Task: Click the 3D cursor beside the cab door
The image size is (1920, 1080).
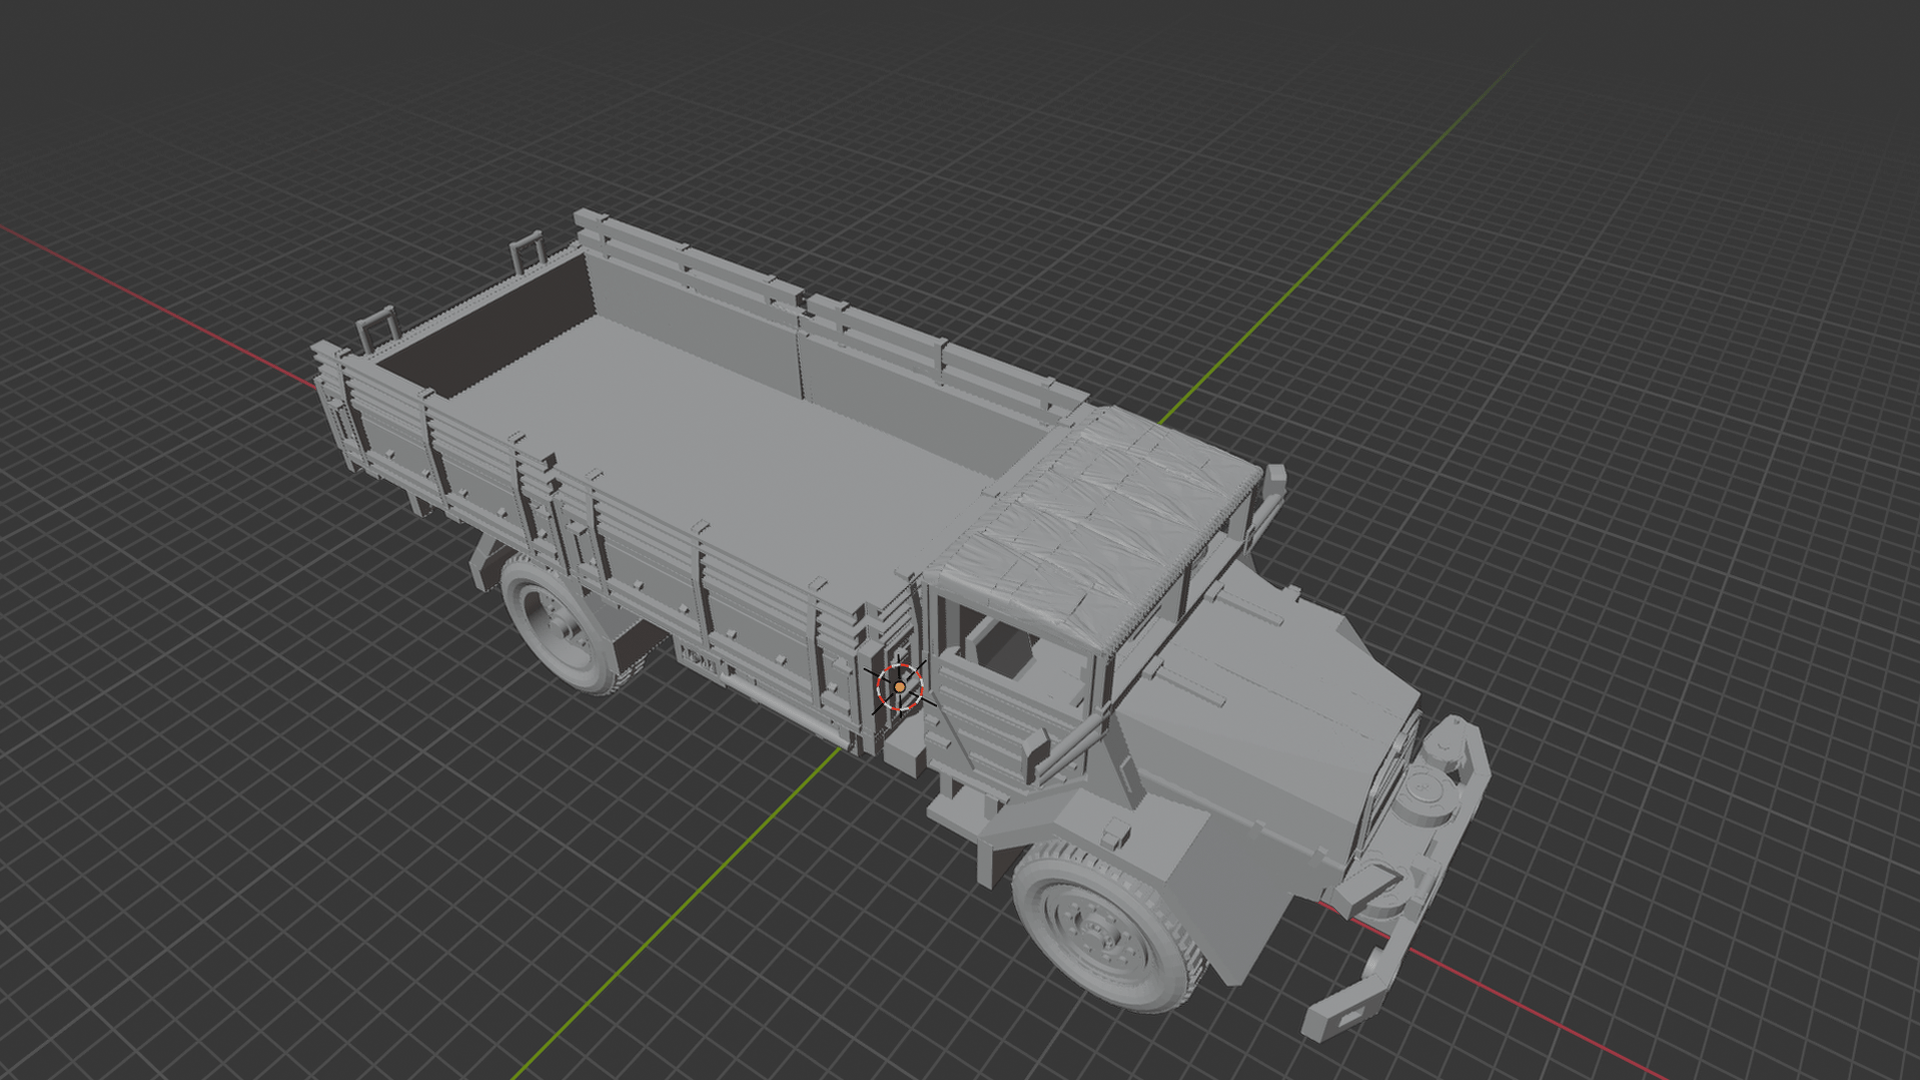Action: (x=899, y=687)
